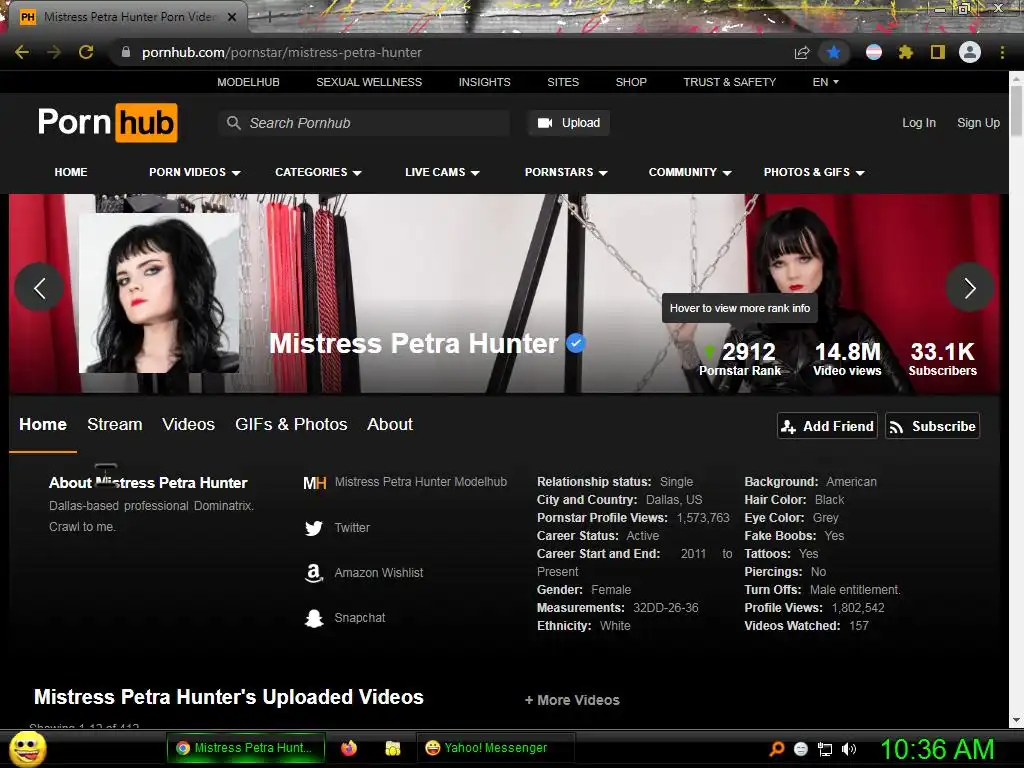
Task: Switch to Yahoo! Messenger taskbar button
Action: (496, 748)
